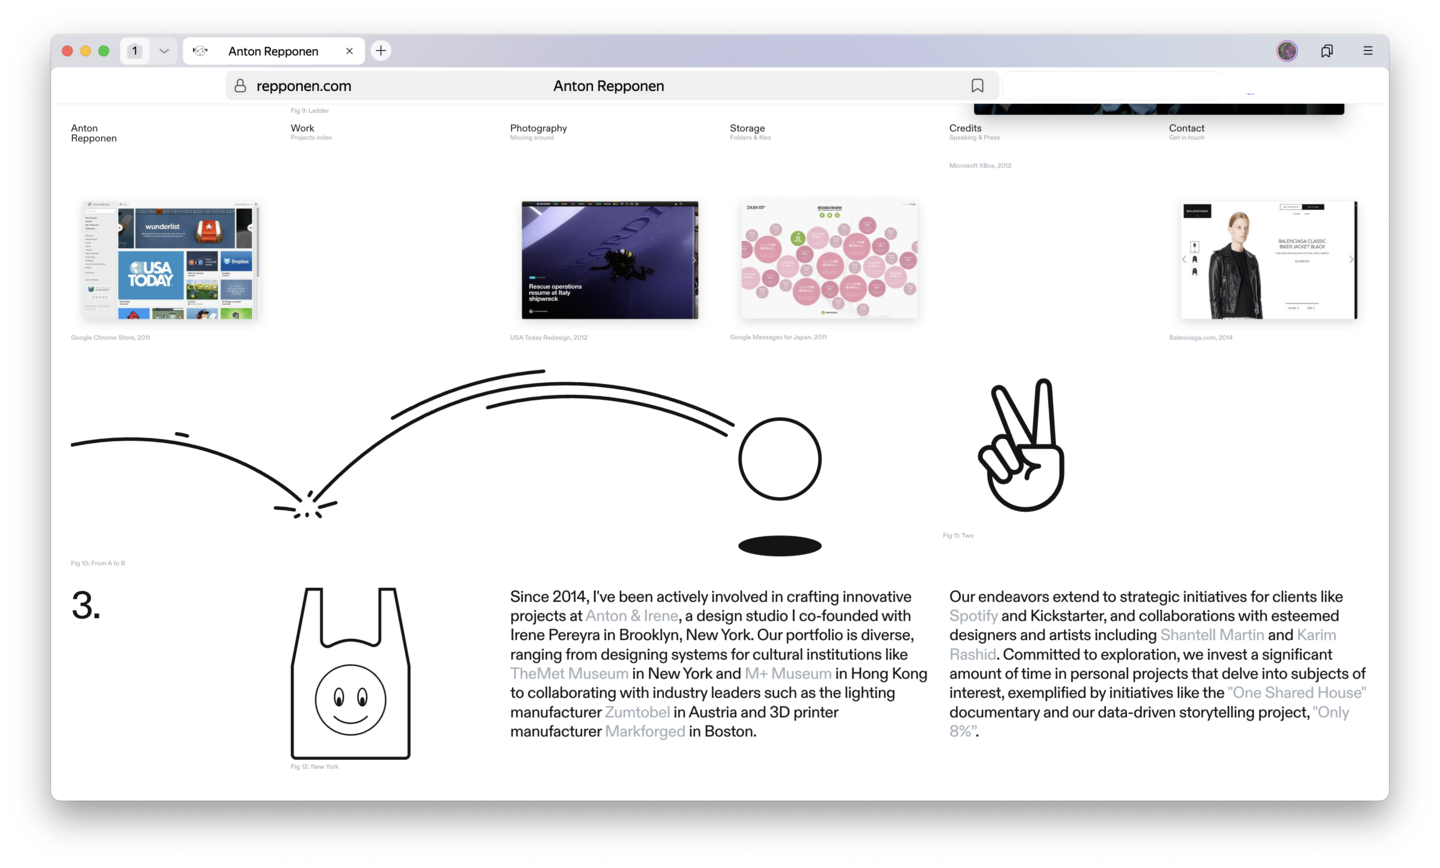Image resolution: width=1440 pixels, height=868 pixels.
Task: Follow the M+ Museum link
Action: 788,674
